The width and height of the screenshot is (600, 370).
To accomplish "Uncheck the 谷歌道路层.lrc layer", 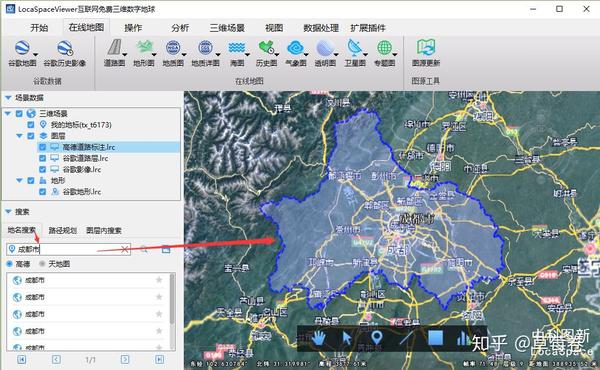I will point(42,158).
